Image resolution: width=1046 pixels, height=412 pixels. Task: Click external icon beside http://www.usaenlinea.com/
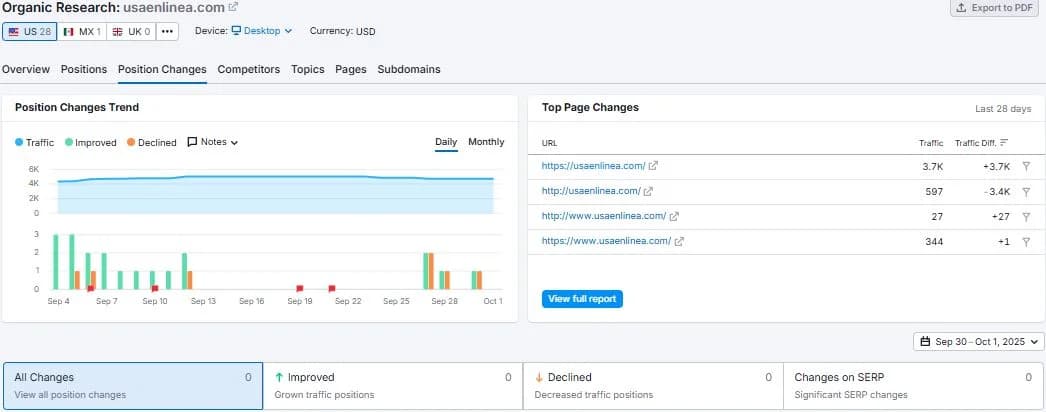click(x=674, y=217)
